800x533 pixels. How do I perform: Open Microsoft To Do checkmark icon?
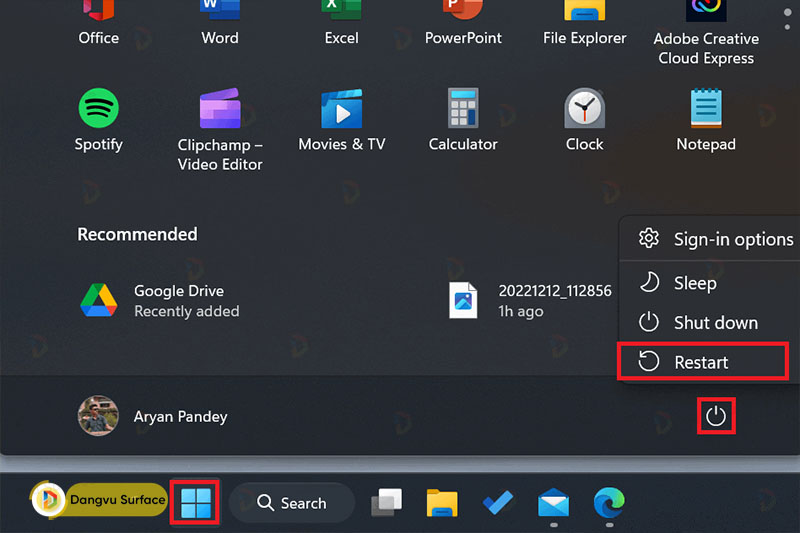click(x=498, y=502)
